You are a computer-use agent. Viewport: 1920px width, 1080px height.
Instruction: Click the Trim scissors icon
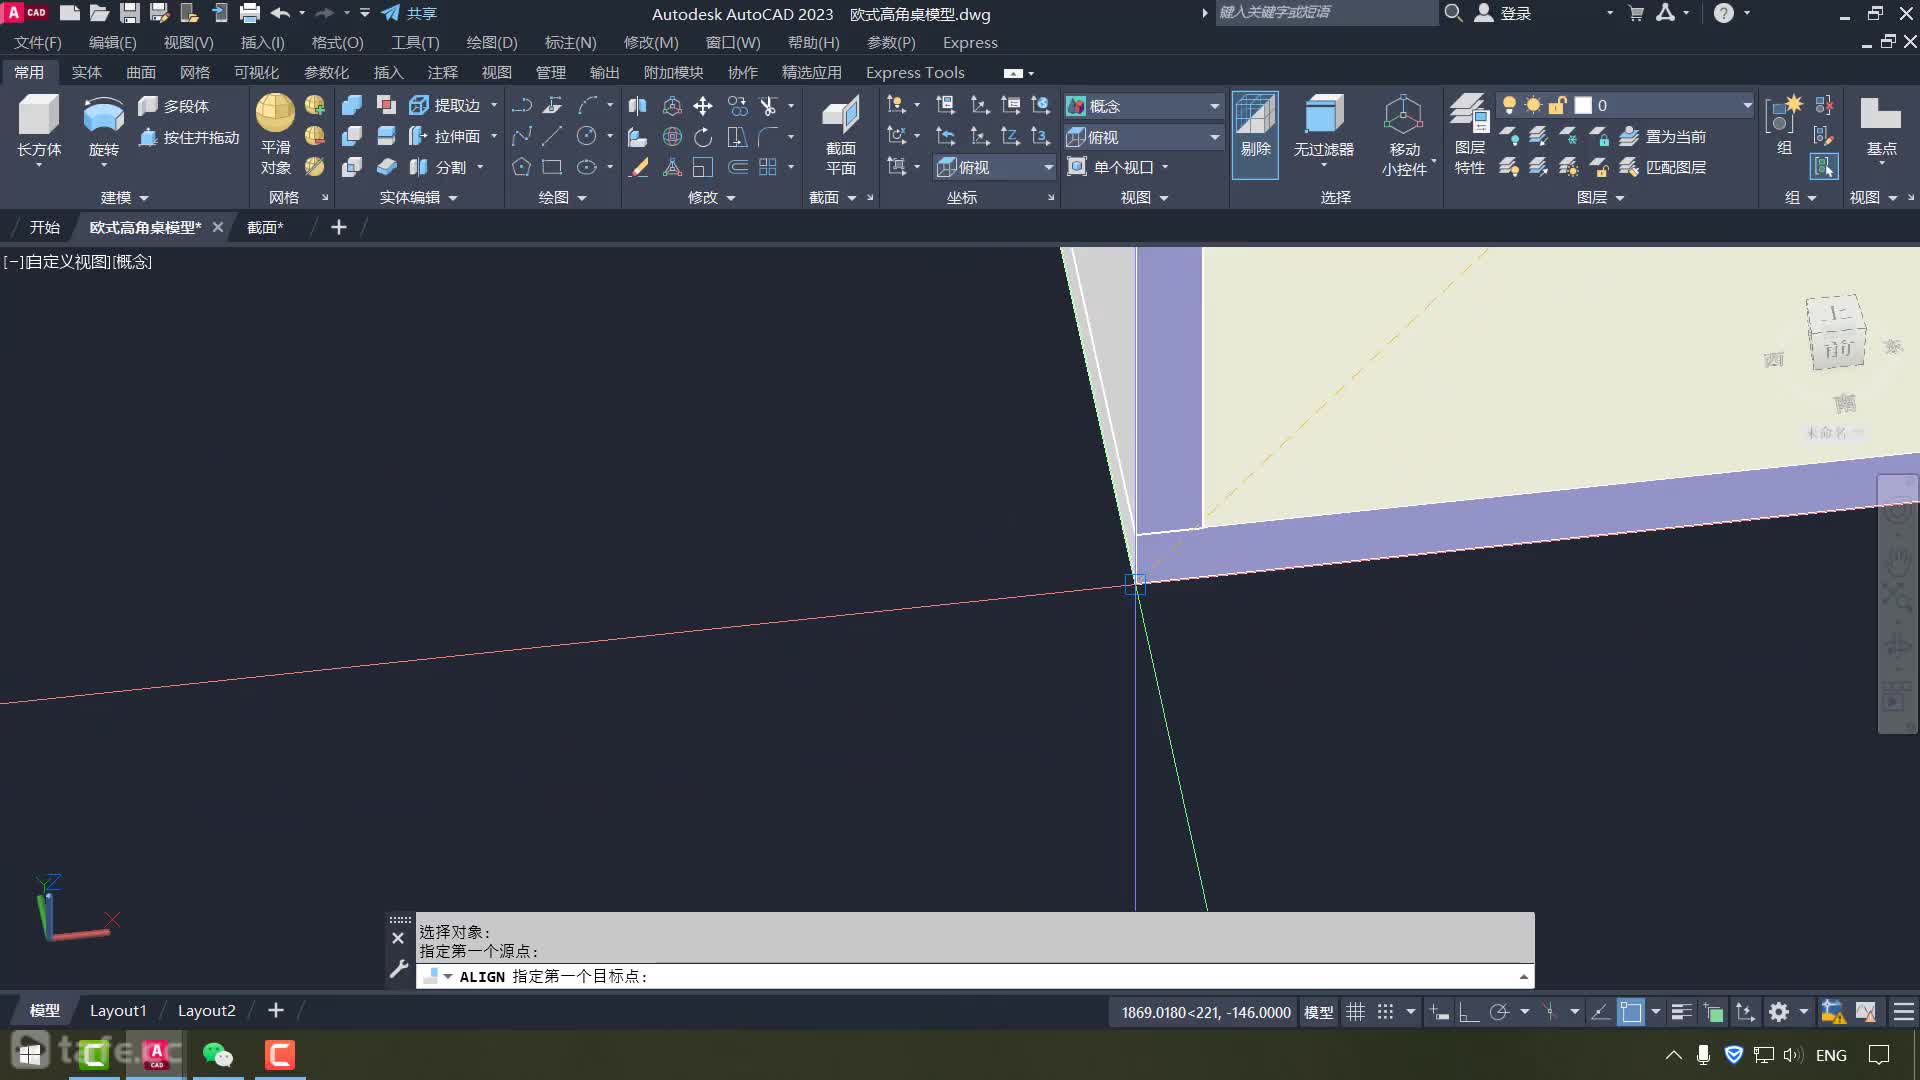pyautogui.click(x=768, y=106)
